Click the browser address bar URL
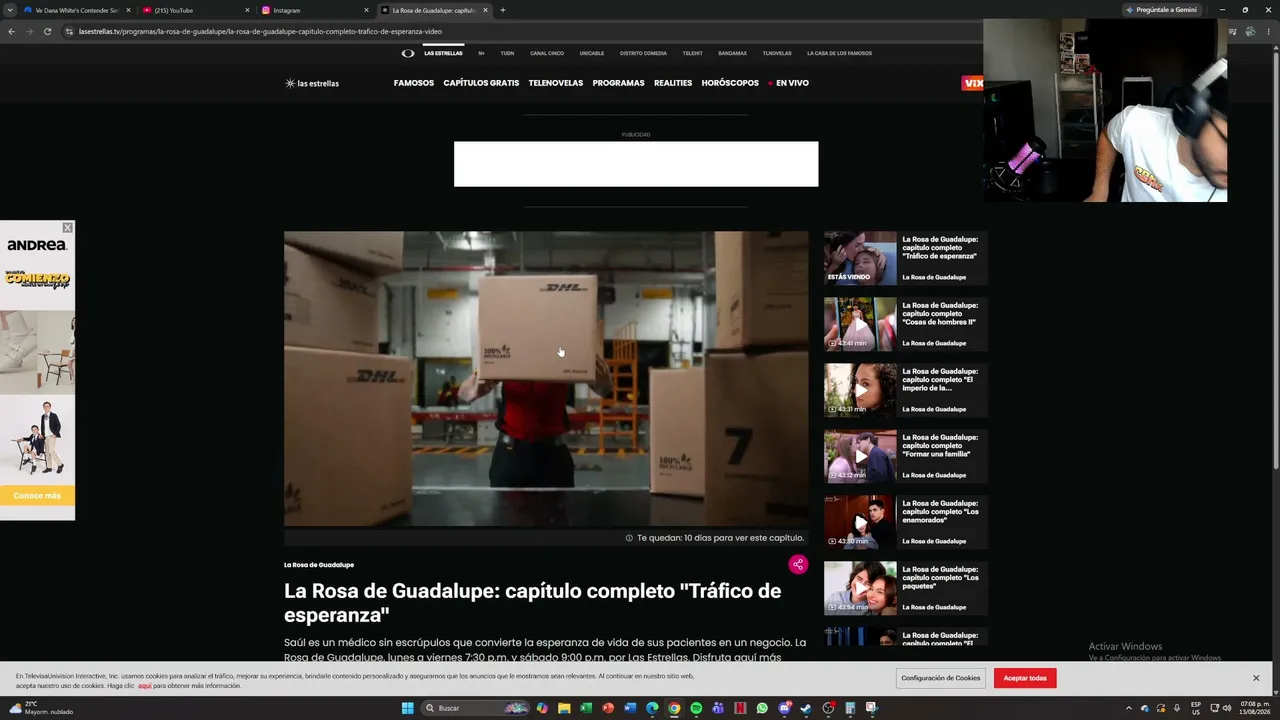 click(260, 31)
